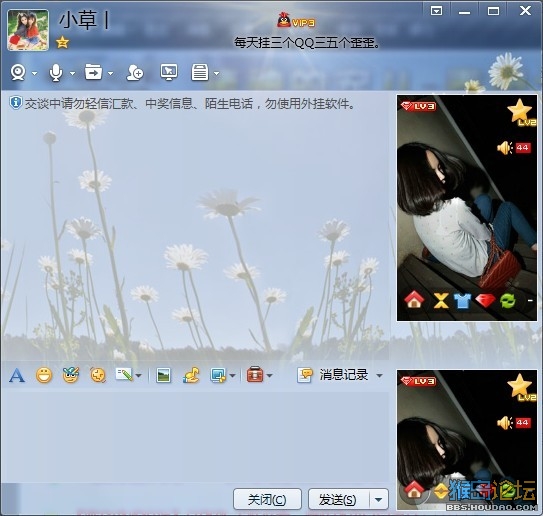The height and width of the screenshot is (516, 543).
Task: Click the 发送(S) button
Action: [x=339, y=499]
